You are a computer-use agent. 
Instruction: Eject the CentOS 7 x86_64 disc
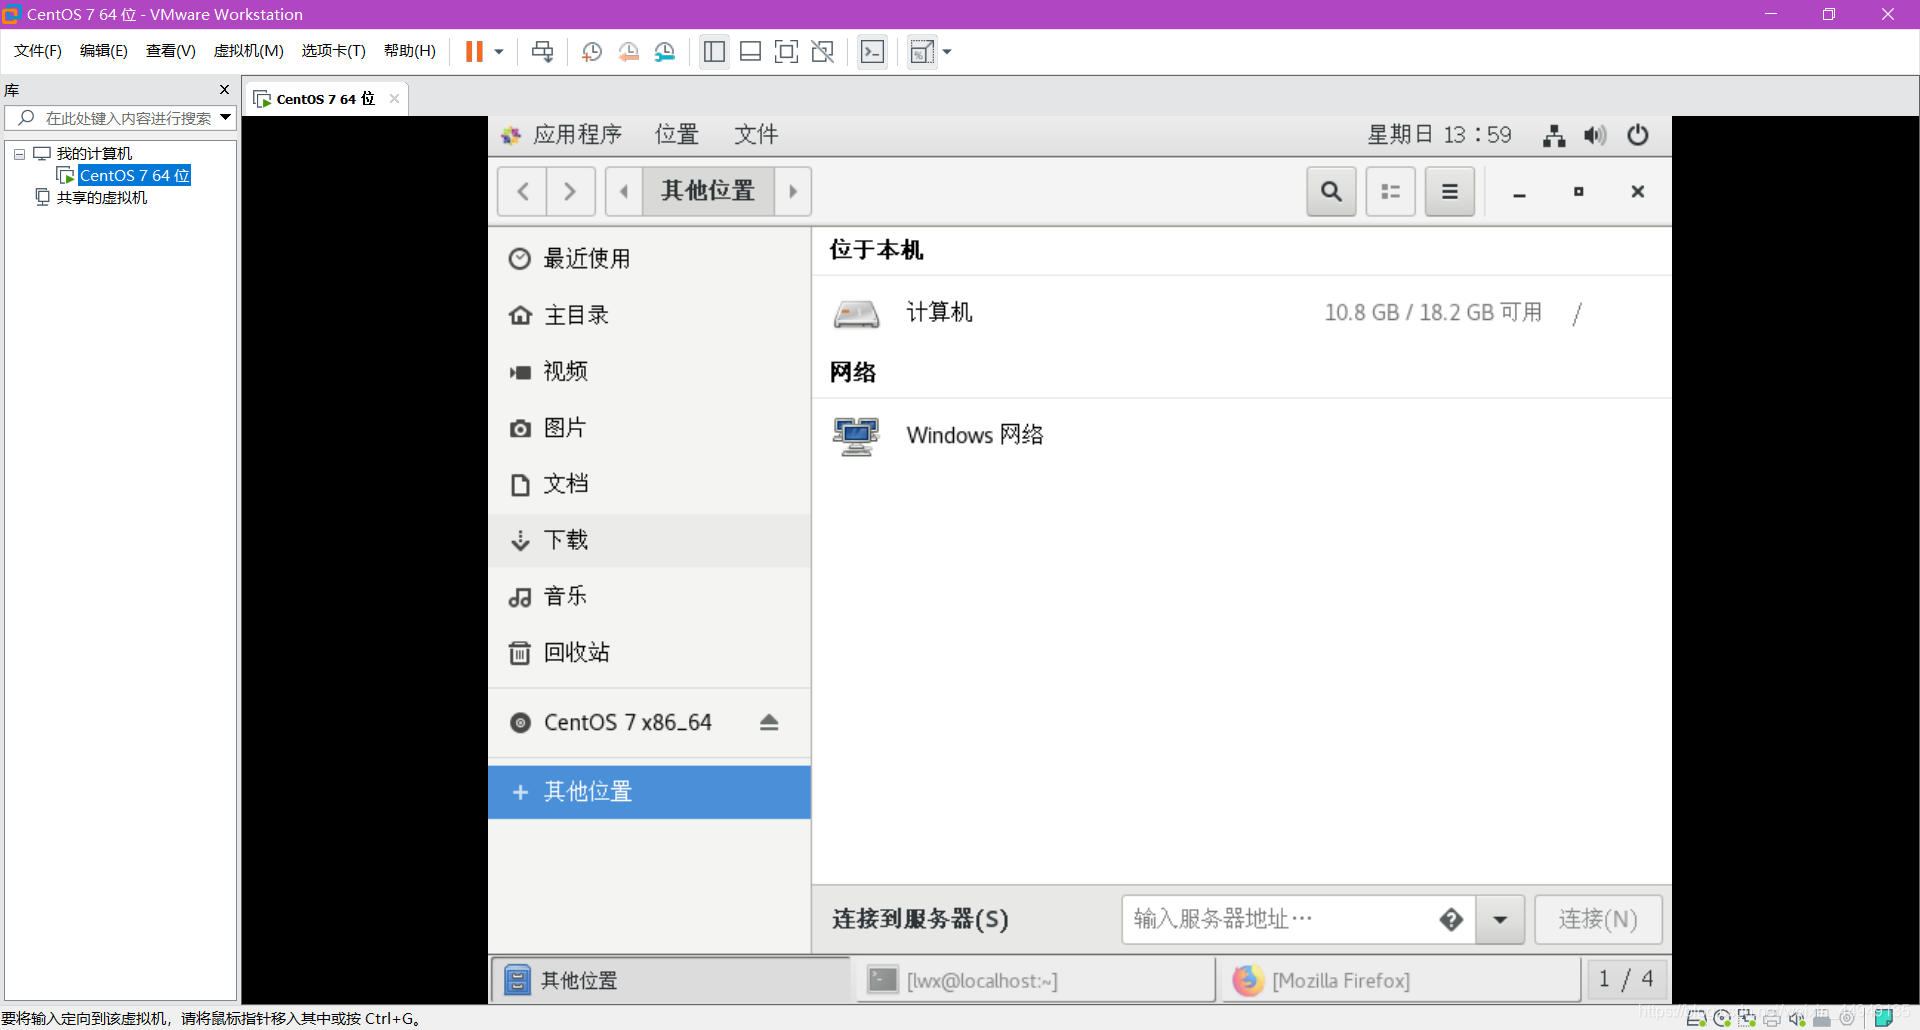click(x=768, y=722)
